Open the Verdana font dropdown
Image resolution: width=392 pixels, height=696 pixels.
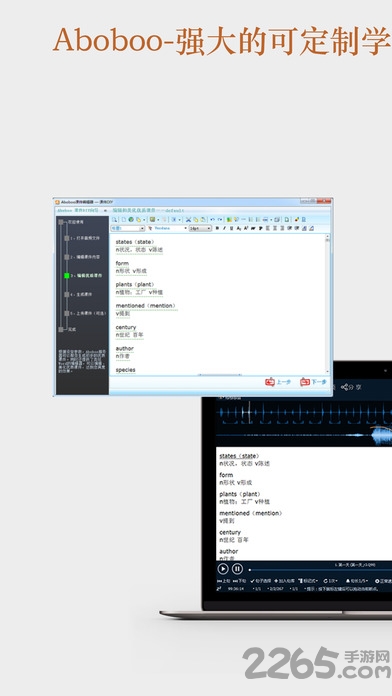[167, 228]
